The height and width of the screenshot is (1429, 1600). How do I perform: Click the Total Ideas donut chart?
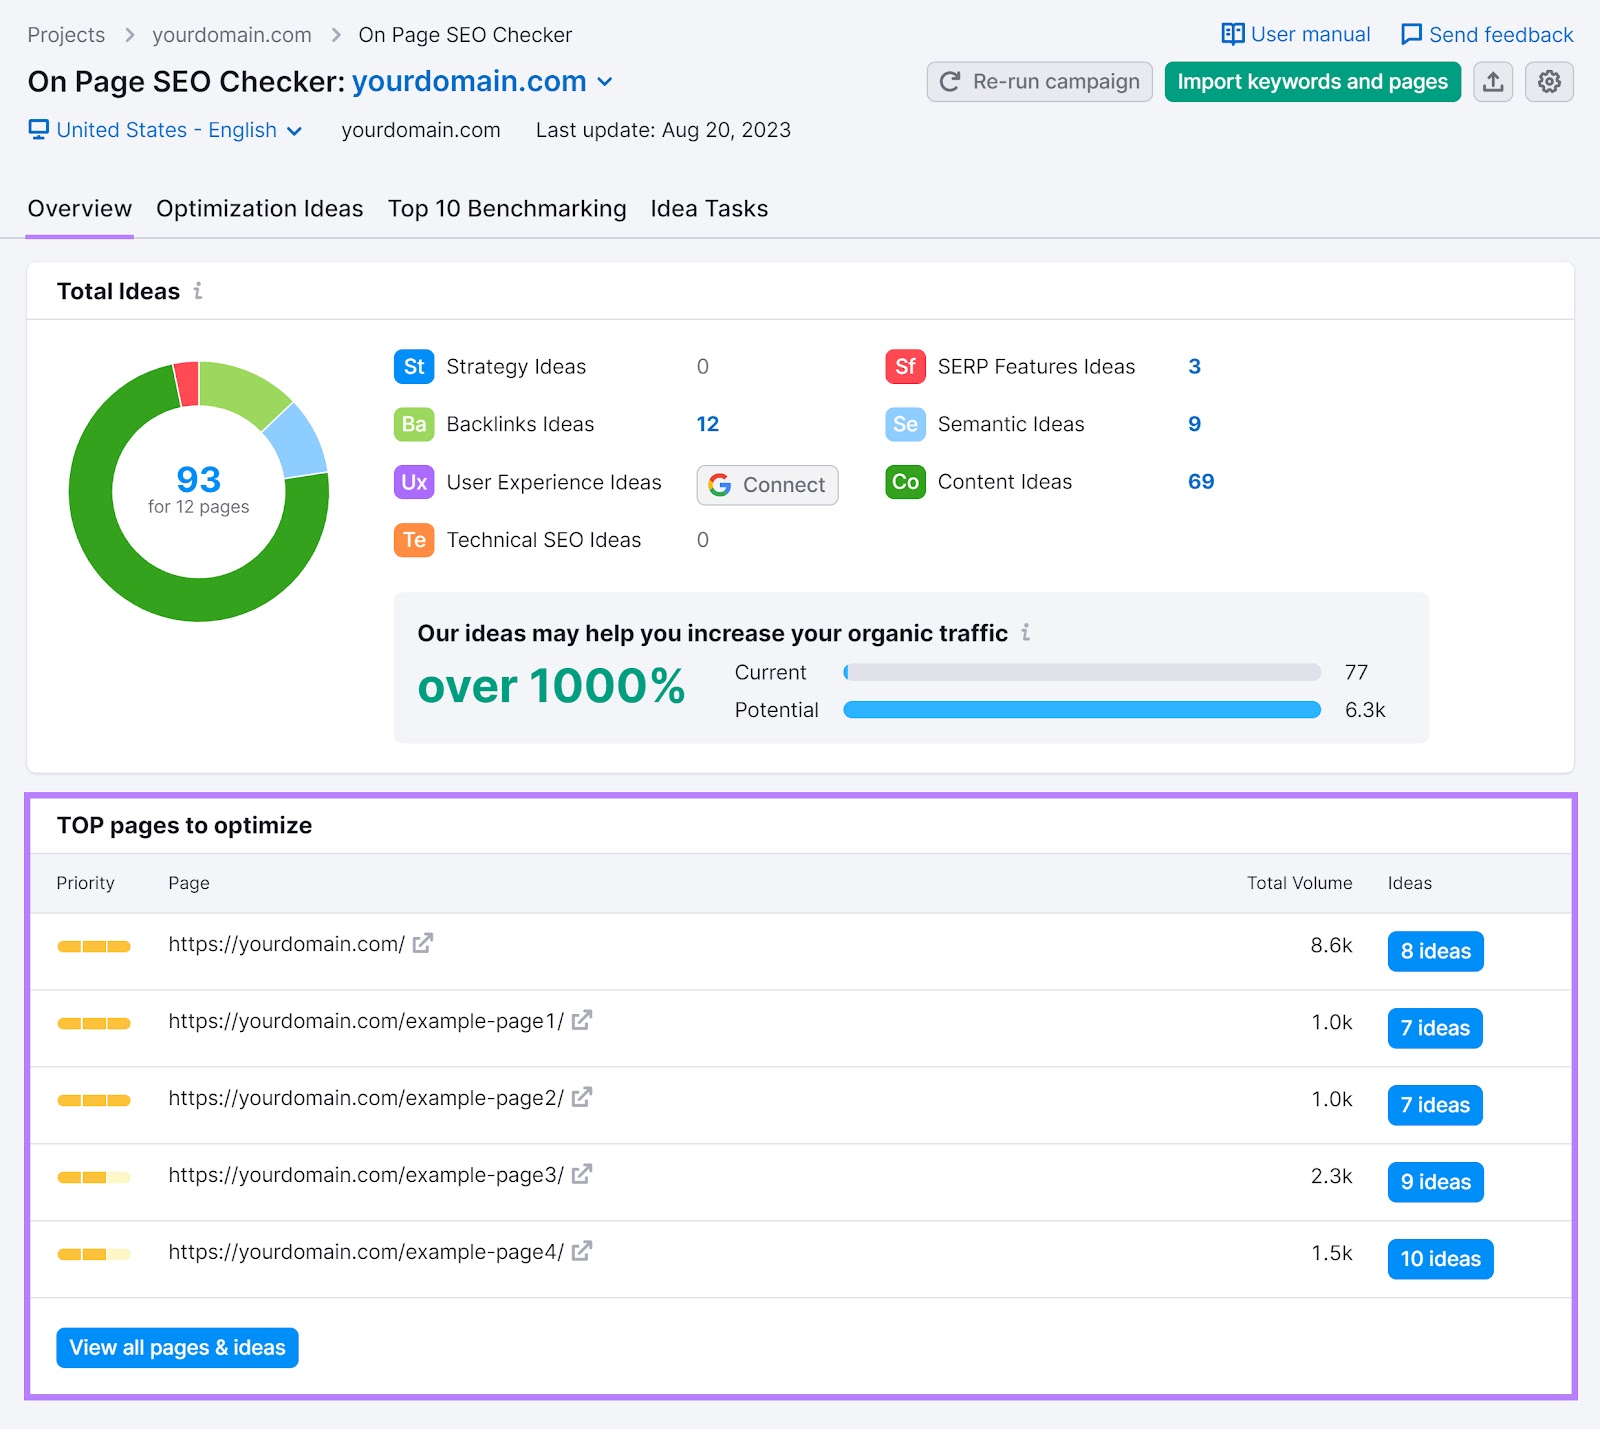(199, 491)
